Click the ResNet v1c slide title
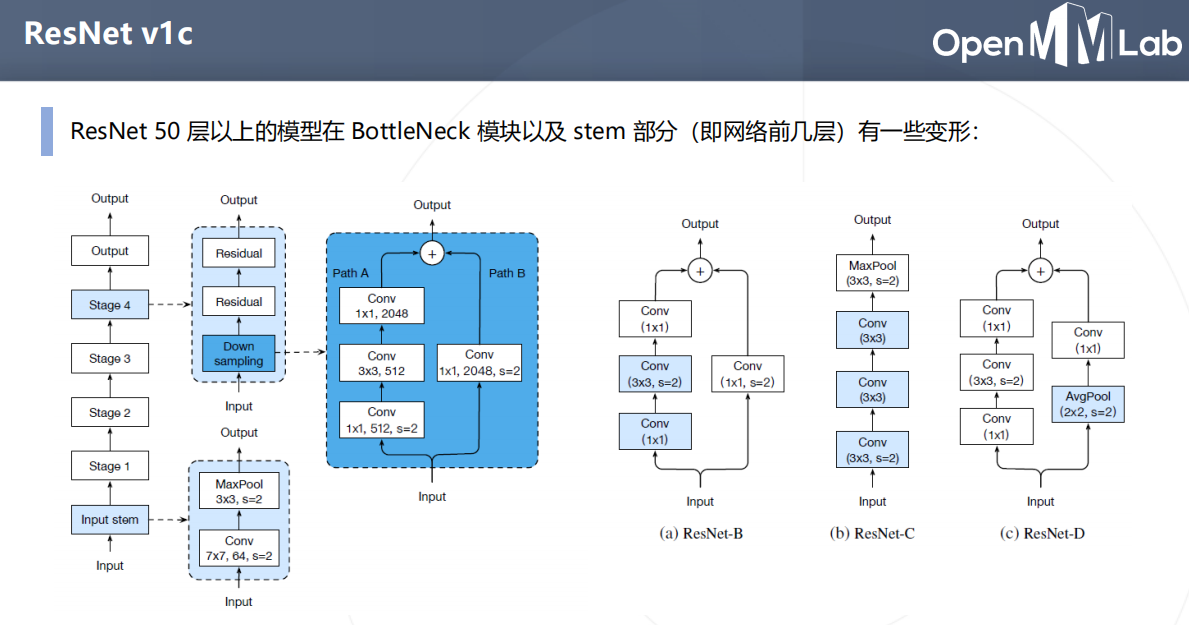Viewport: 1189px width, 625px height. click(108, 33)
